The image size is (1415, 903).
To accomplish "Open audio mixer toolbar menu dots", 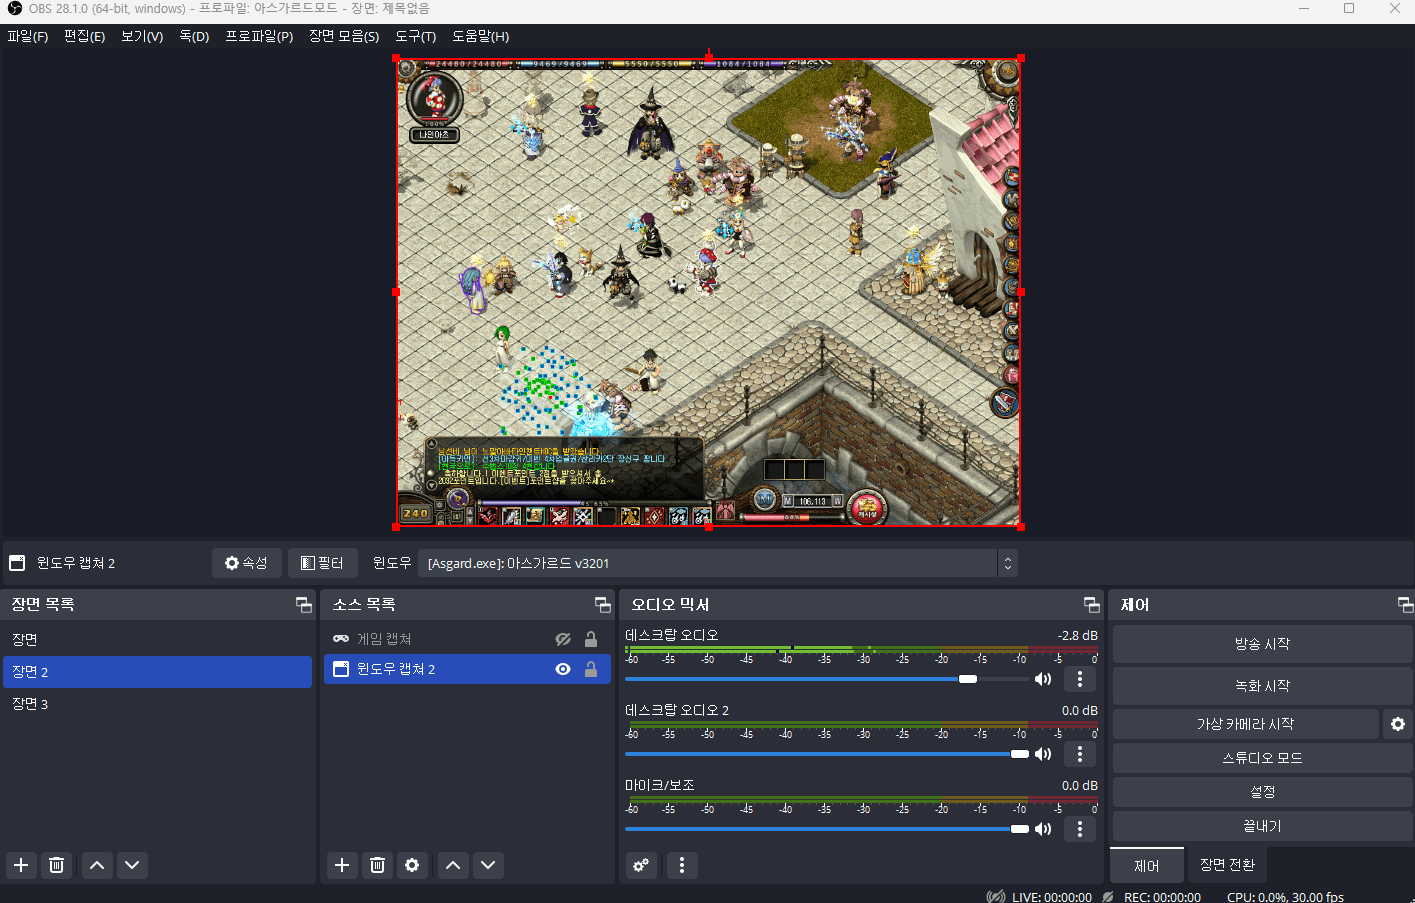I will click(x=682, y=865).
